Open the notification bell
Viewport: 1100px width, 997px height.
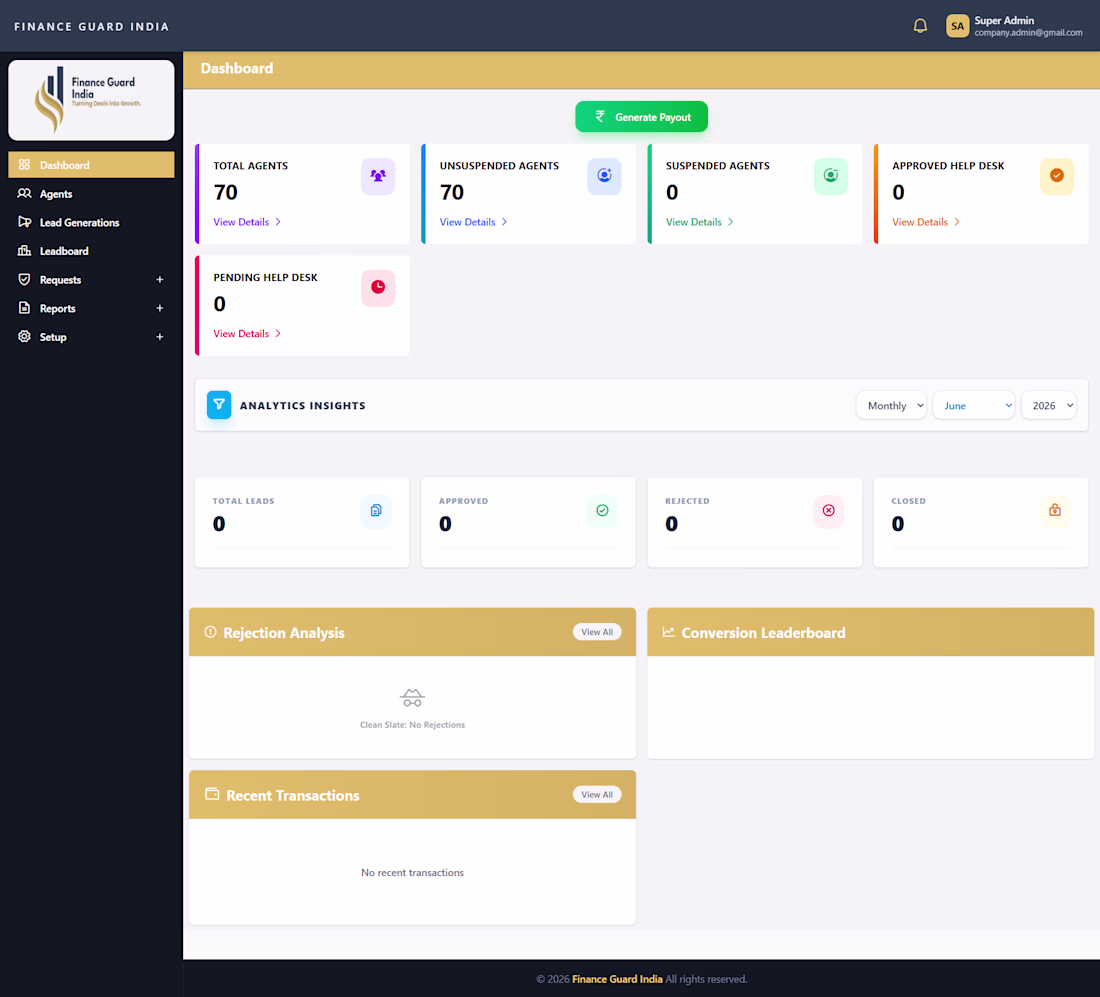[920, 26]
